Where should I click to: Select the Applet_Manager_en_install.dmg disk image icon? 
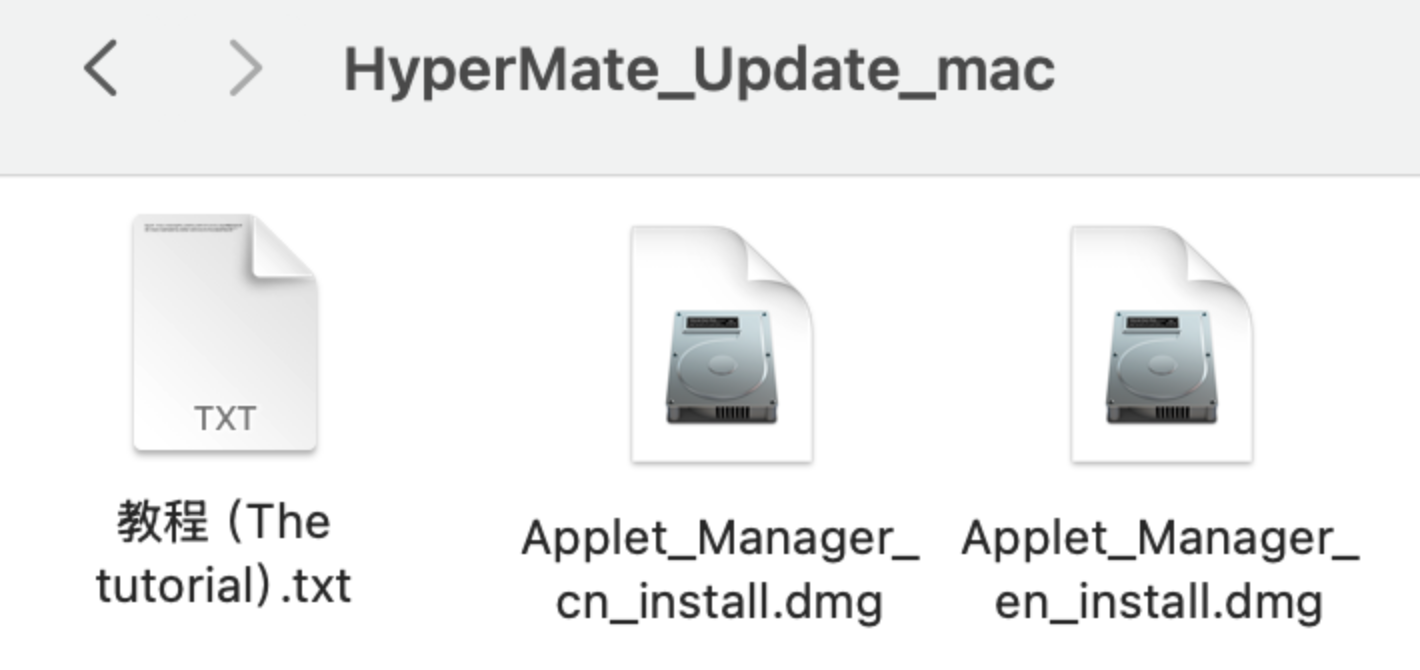(1161, 345)
